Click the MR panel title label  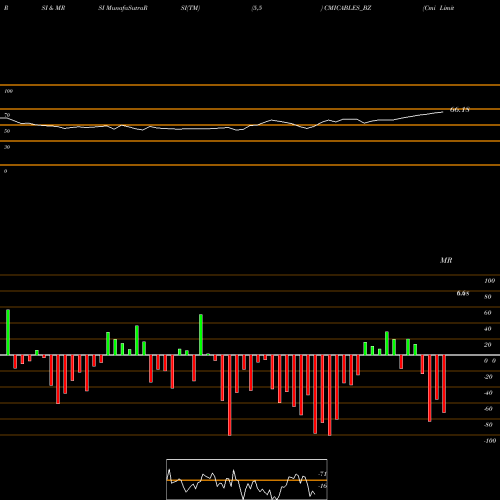pos(446,260)
